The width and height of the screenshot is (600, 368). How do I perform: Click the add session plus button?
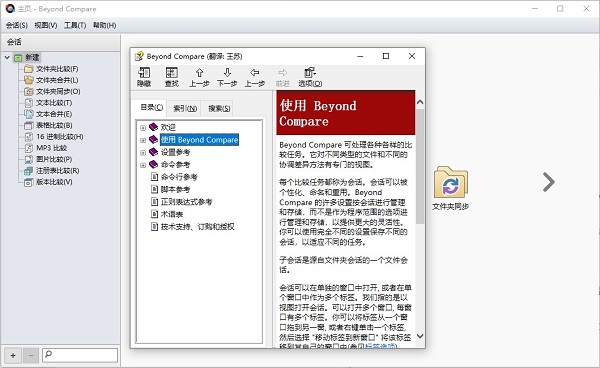(x=13, y=355)
